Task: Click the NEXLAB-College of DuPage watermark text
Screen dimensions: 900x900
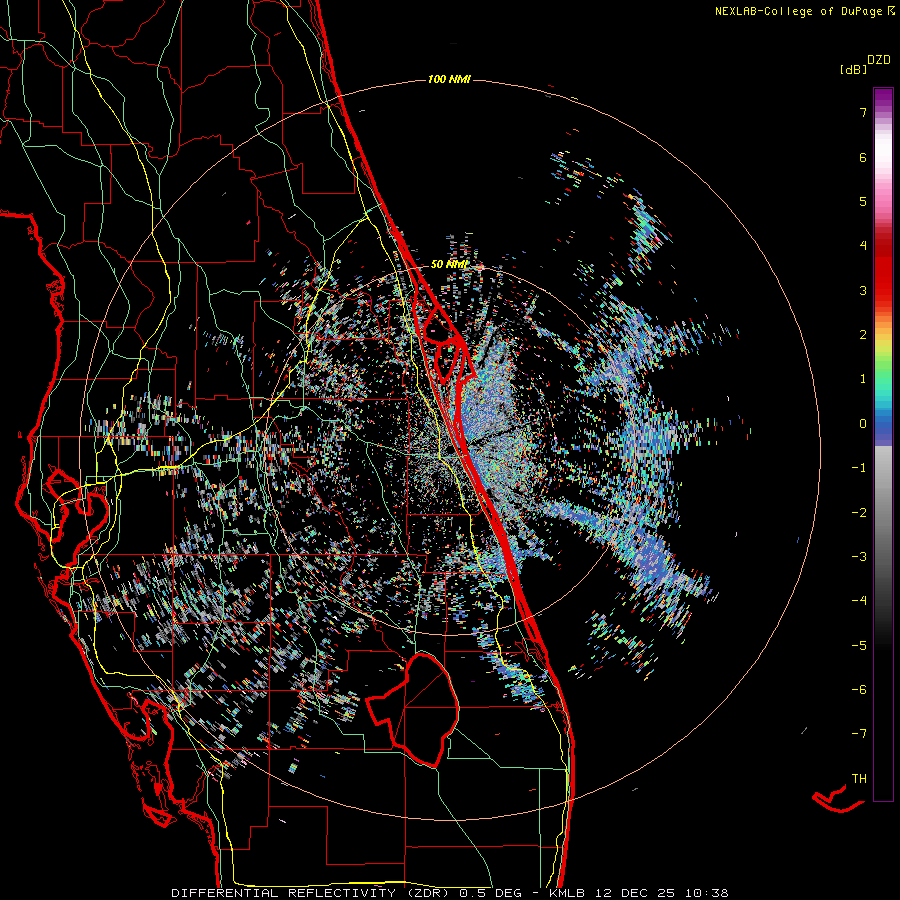Action: 805,11
